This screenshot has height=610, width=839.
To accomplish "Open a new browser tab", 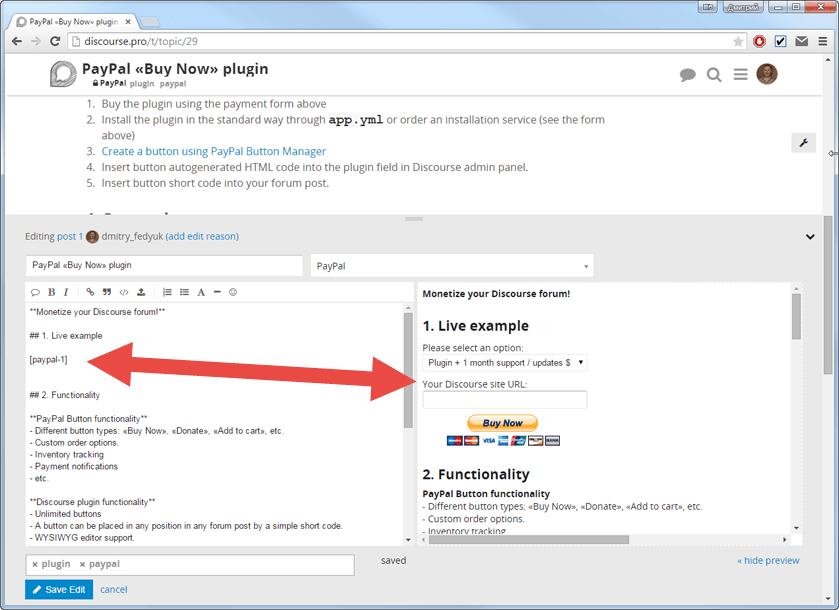I will [150, 22].
